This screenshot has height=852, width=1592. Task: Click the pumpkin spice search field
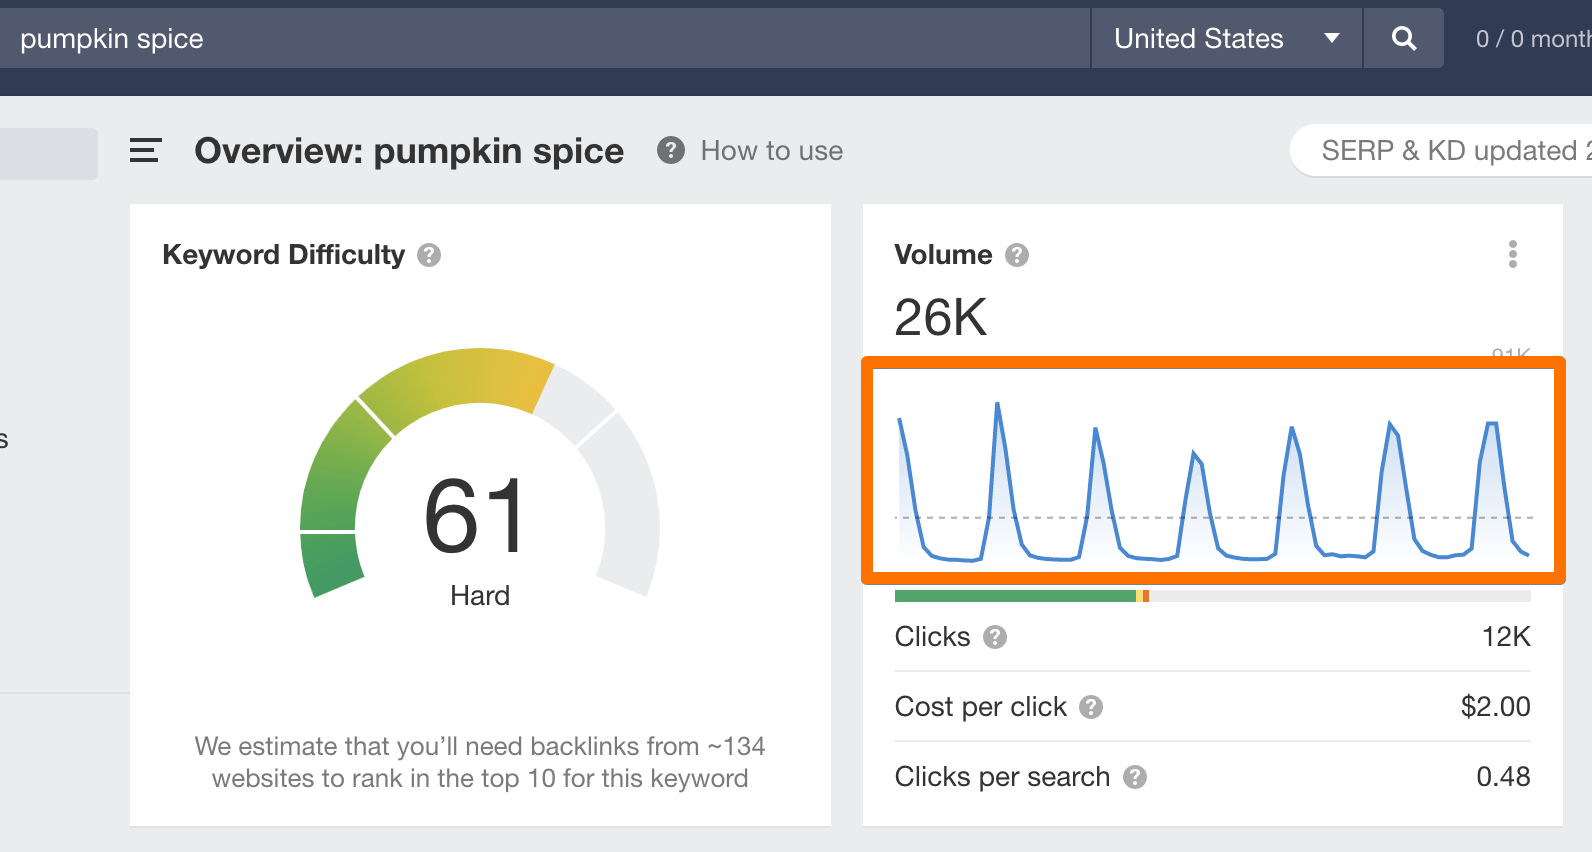pos(540,39)
